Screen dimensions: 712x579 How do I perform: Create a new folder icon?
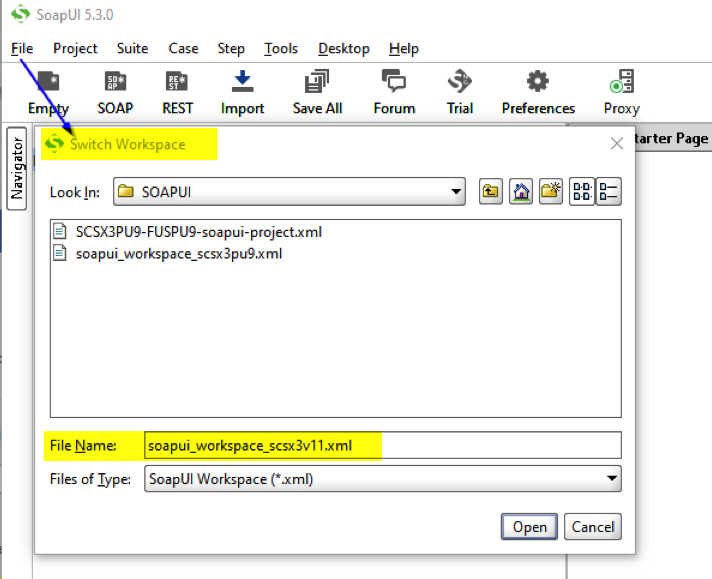click(x=551, y=192)
